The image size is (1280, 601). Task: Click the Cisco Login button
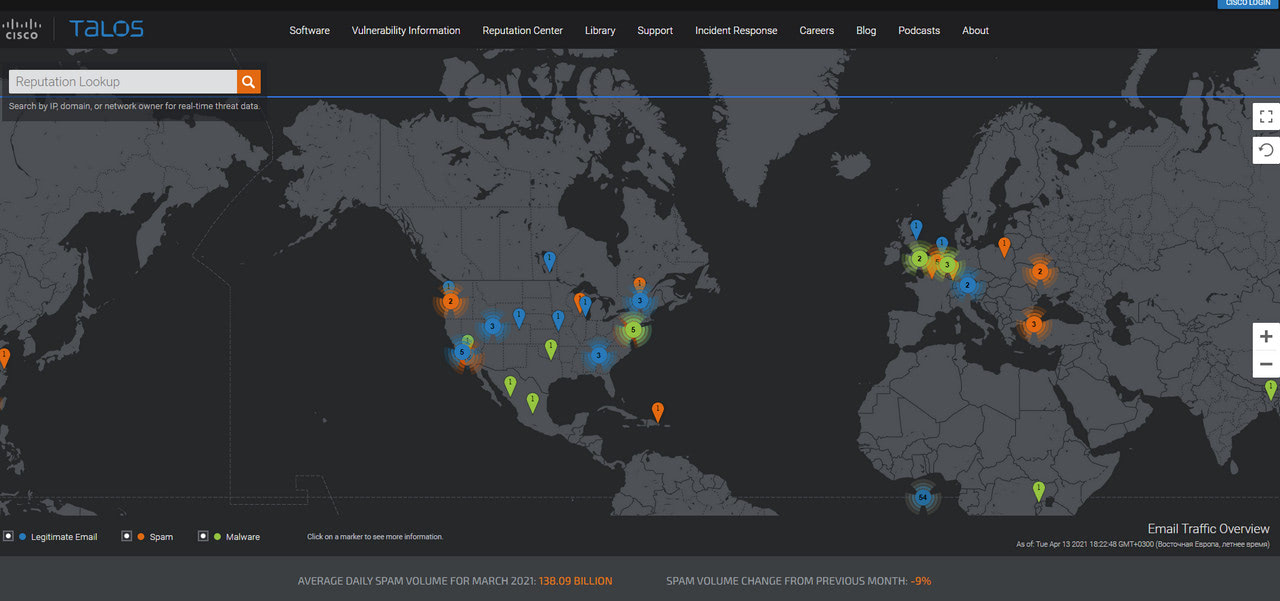coord(1246,4)
